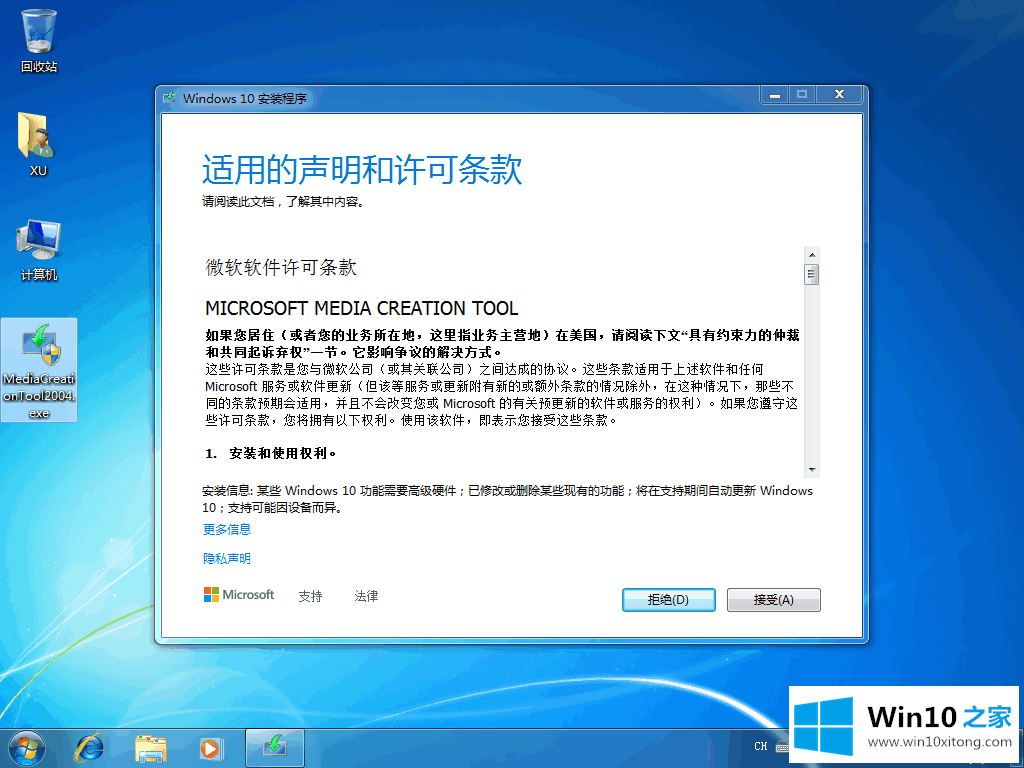Click the heading 微软软件许可条款
The height and width of the screenshot is (768, 1024).
point(281,267)
